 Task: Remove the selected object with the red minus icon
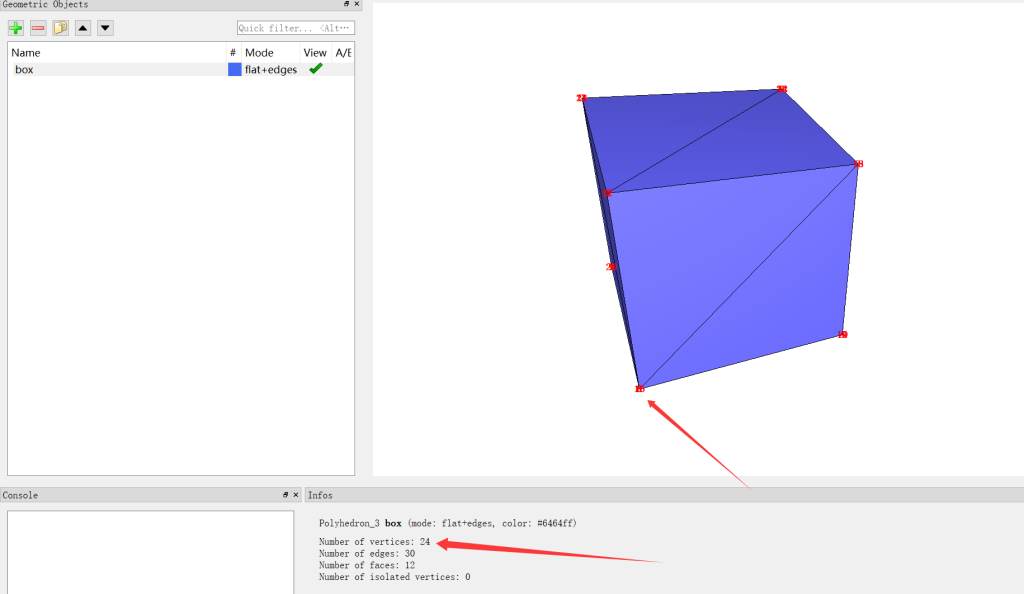coord(38,28)
